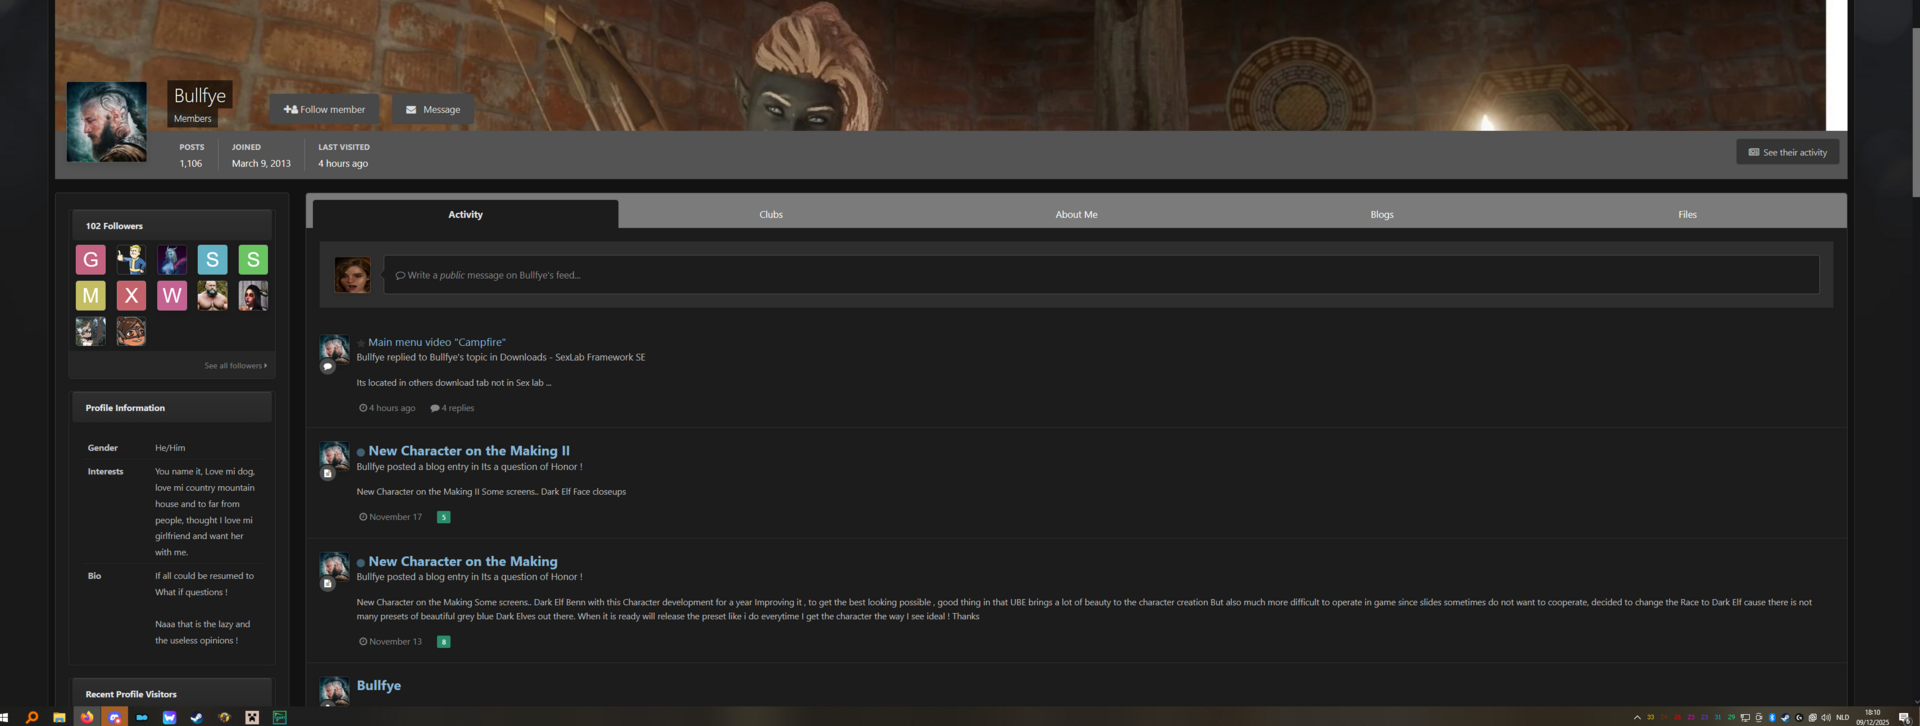
Task: Open the blue horned character follower avatar
Action: (172, 260)
